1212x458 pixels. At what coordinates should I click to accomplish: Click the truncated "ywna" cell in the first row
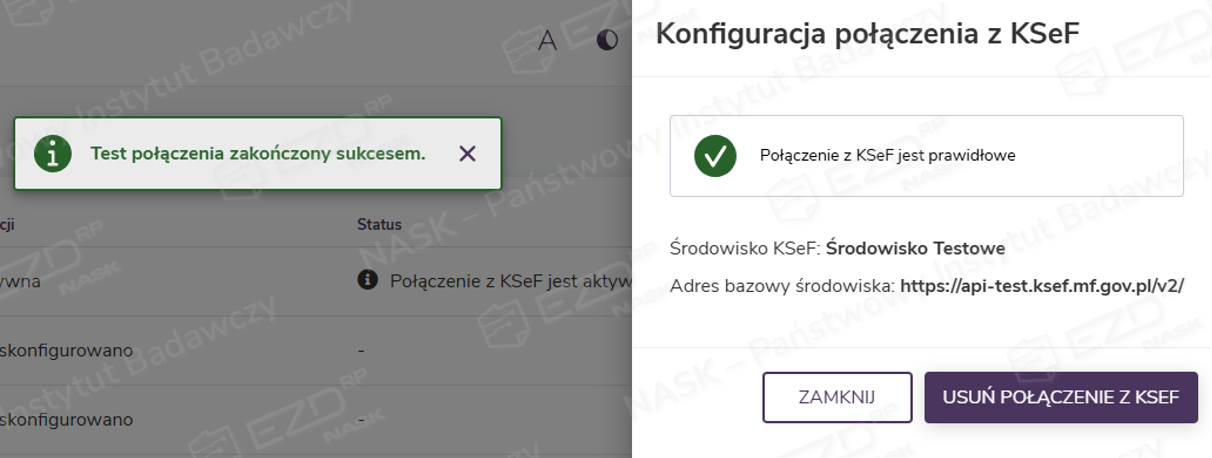[20, 281]
